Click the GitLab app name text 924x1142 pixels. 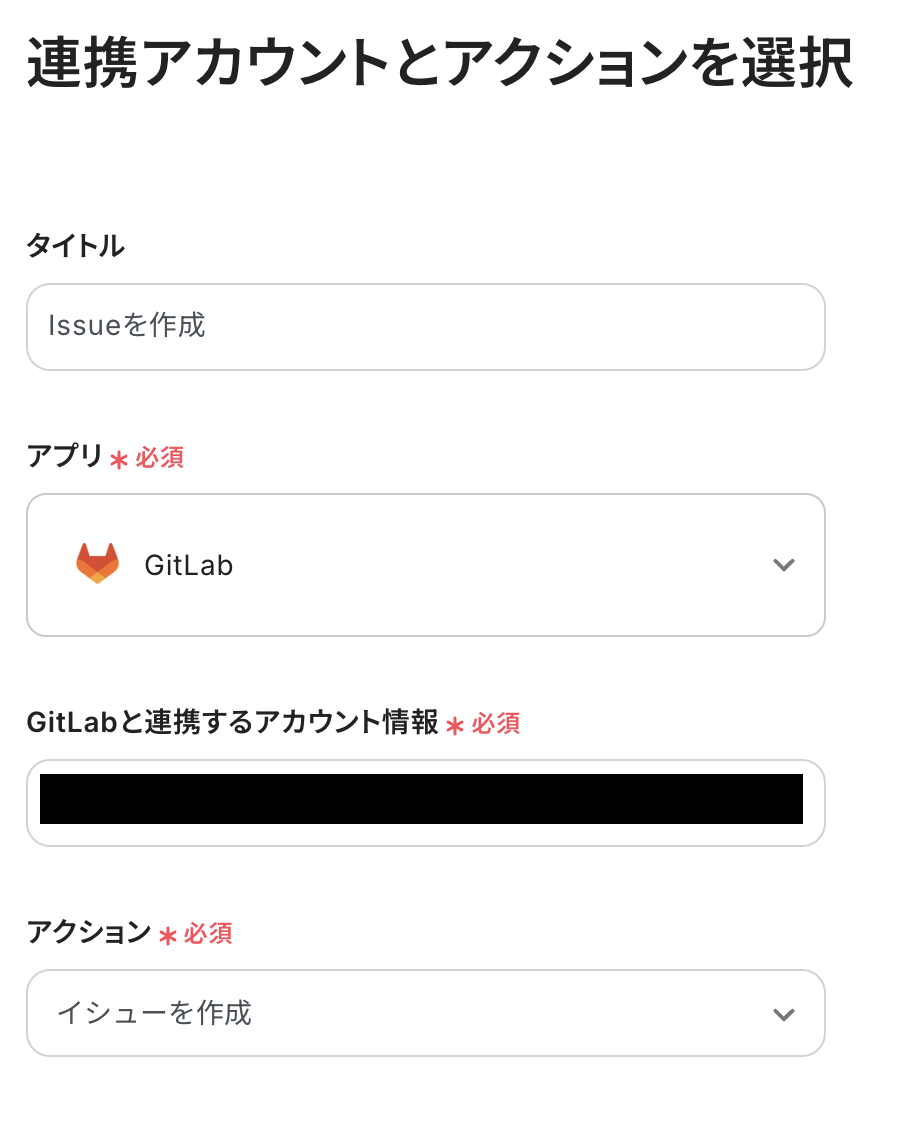click(x=189, y=565)
